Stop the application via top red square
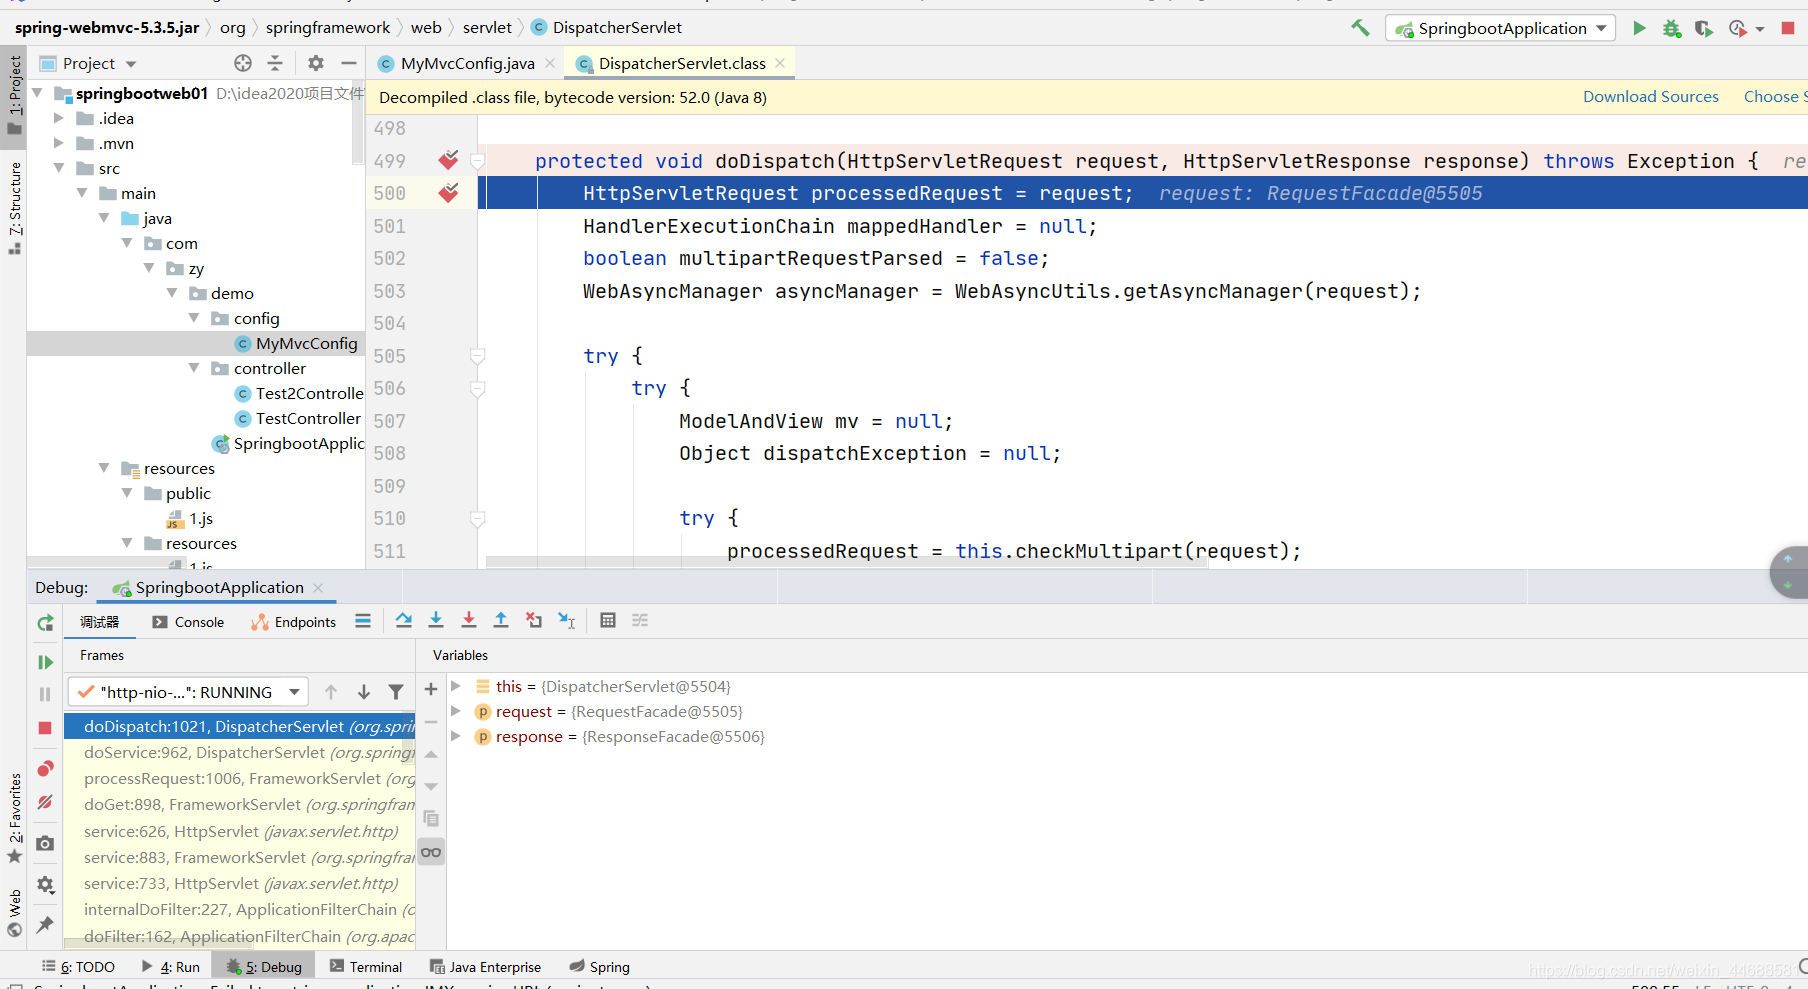 [1788, 28]
